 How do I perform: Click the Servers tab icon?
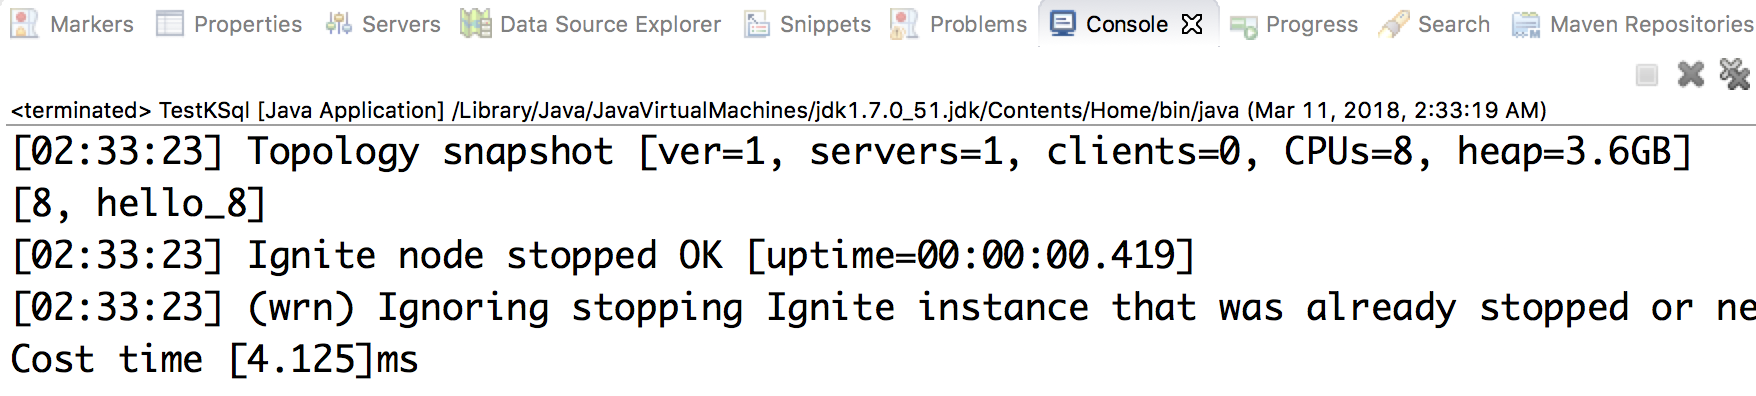[x=339, y=24]
